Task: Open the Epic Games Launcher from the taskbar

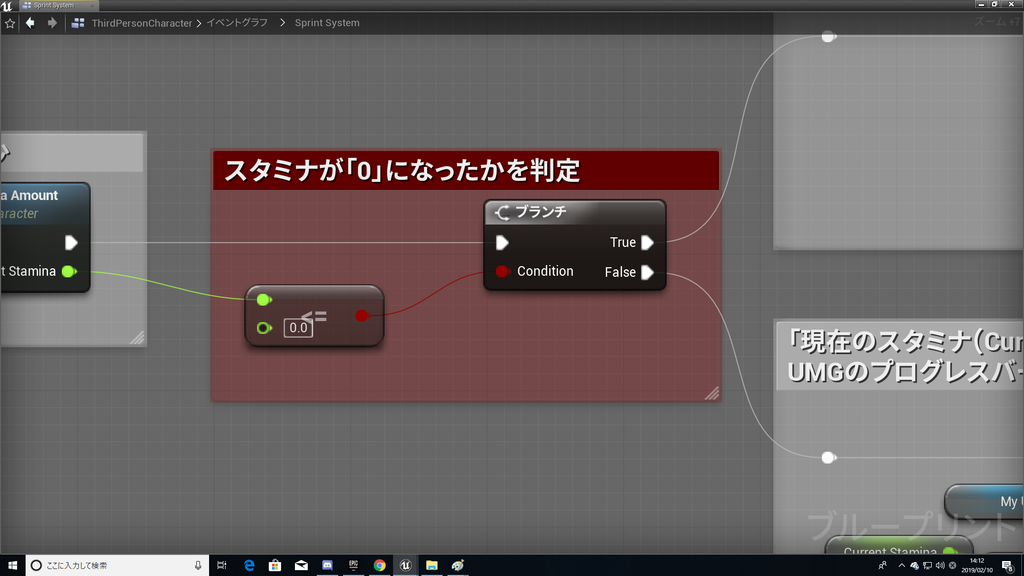Action: (x=353, y=565)
